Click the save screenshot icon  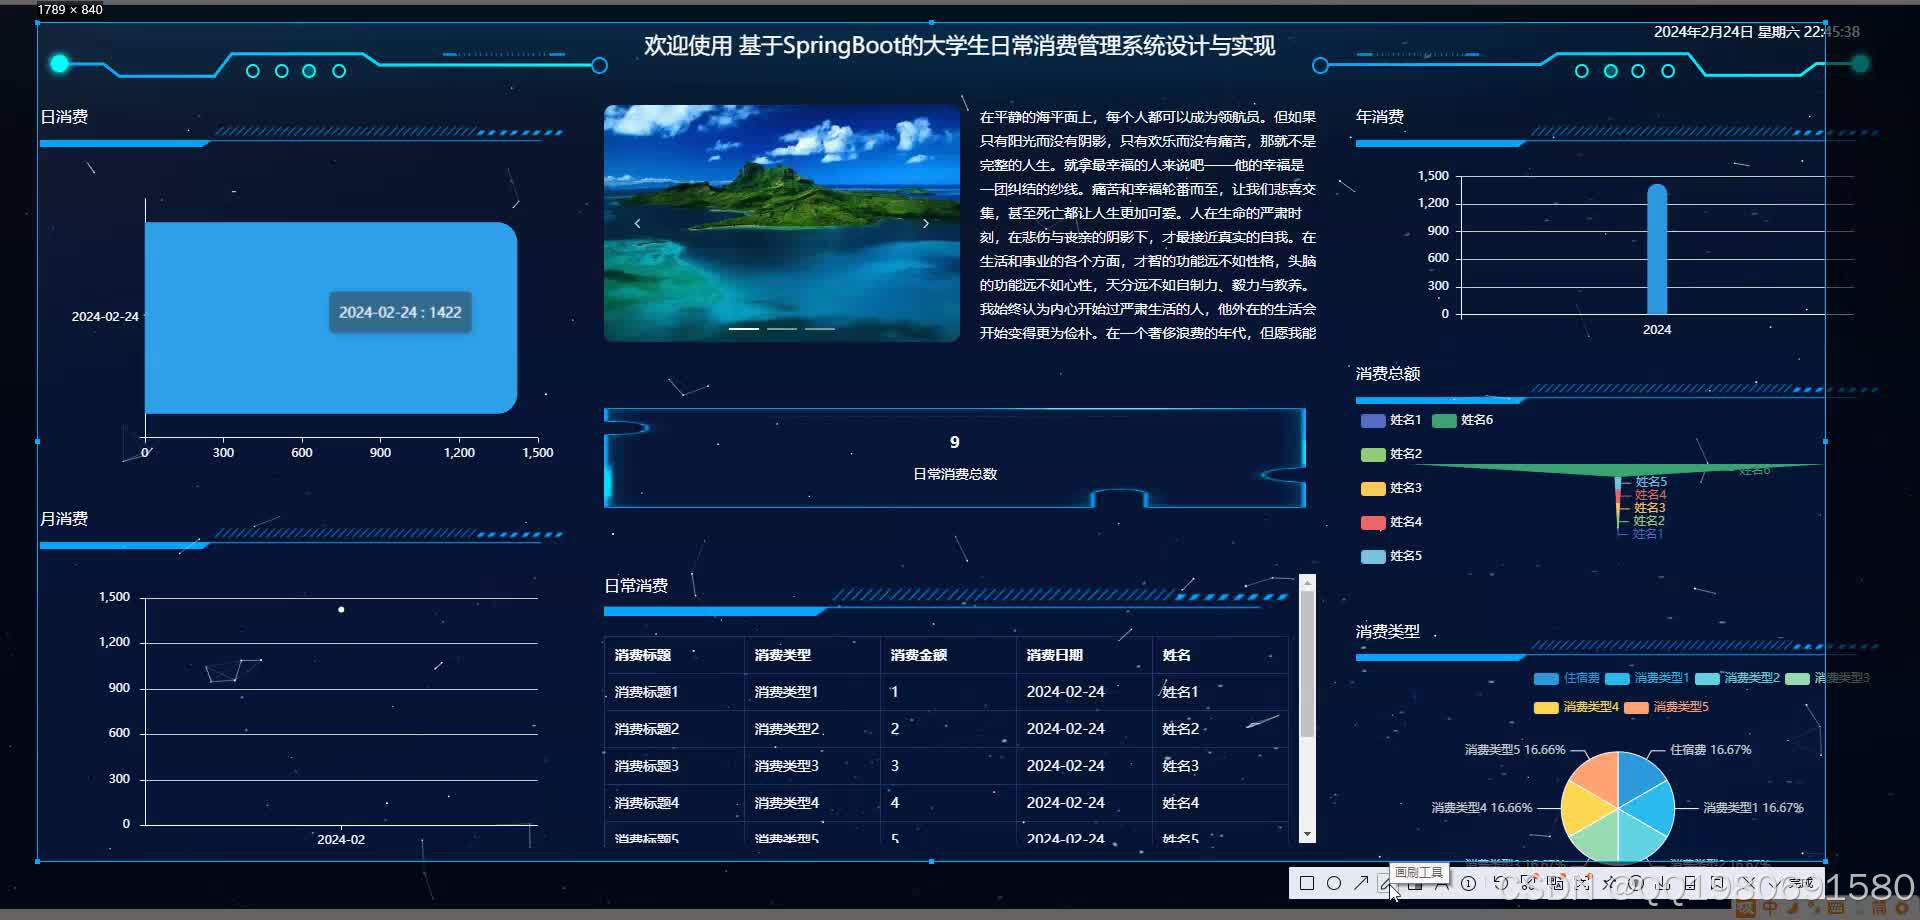coord(1661,884)
